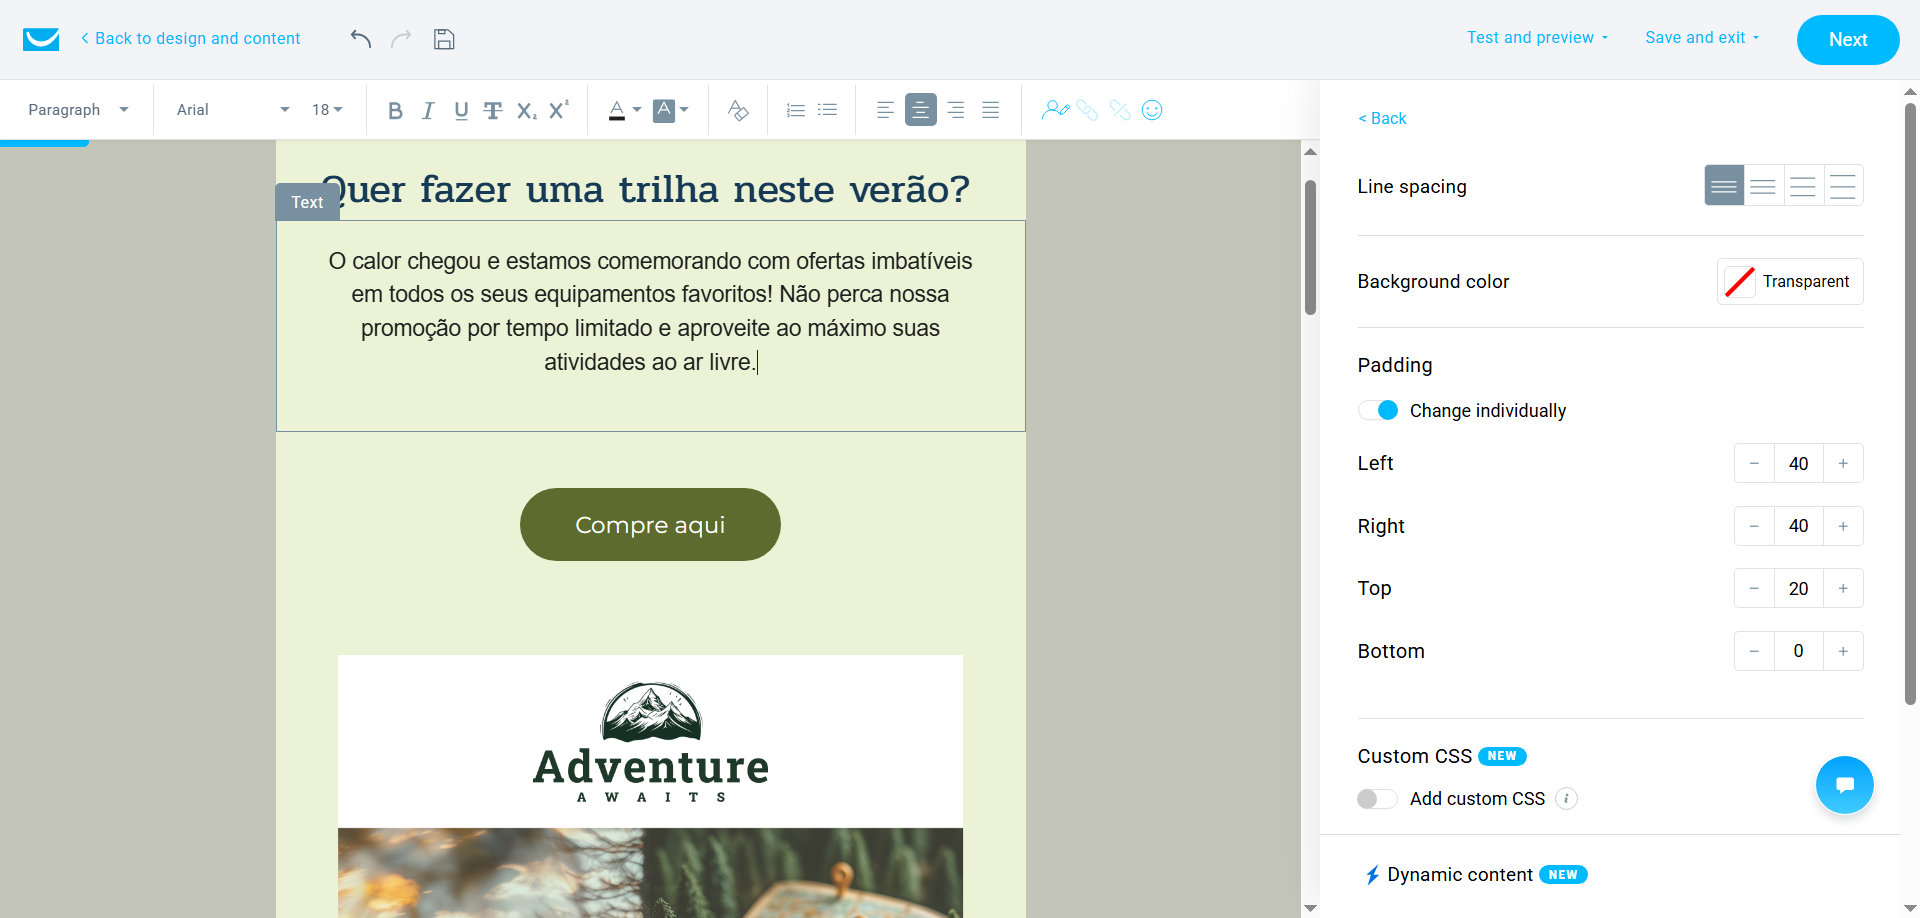Viewport: 1920px width, 918px height.
Task: Enable Add custom CSS
Action: pyautogui.click(x=1377, y=799)
